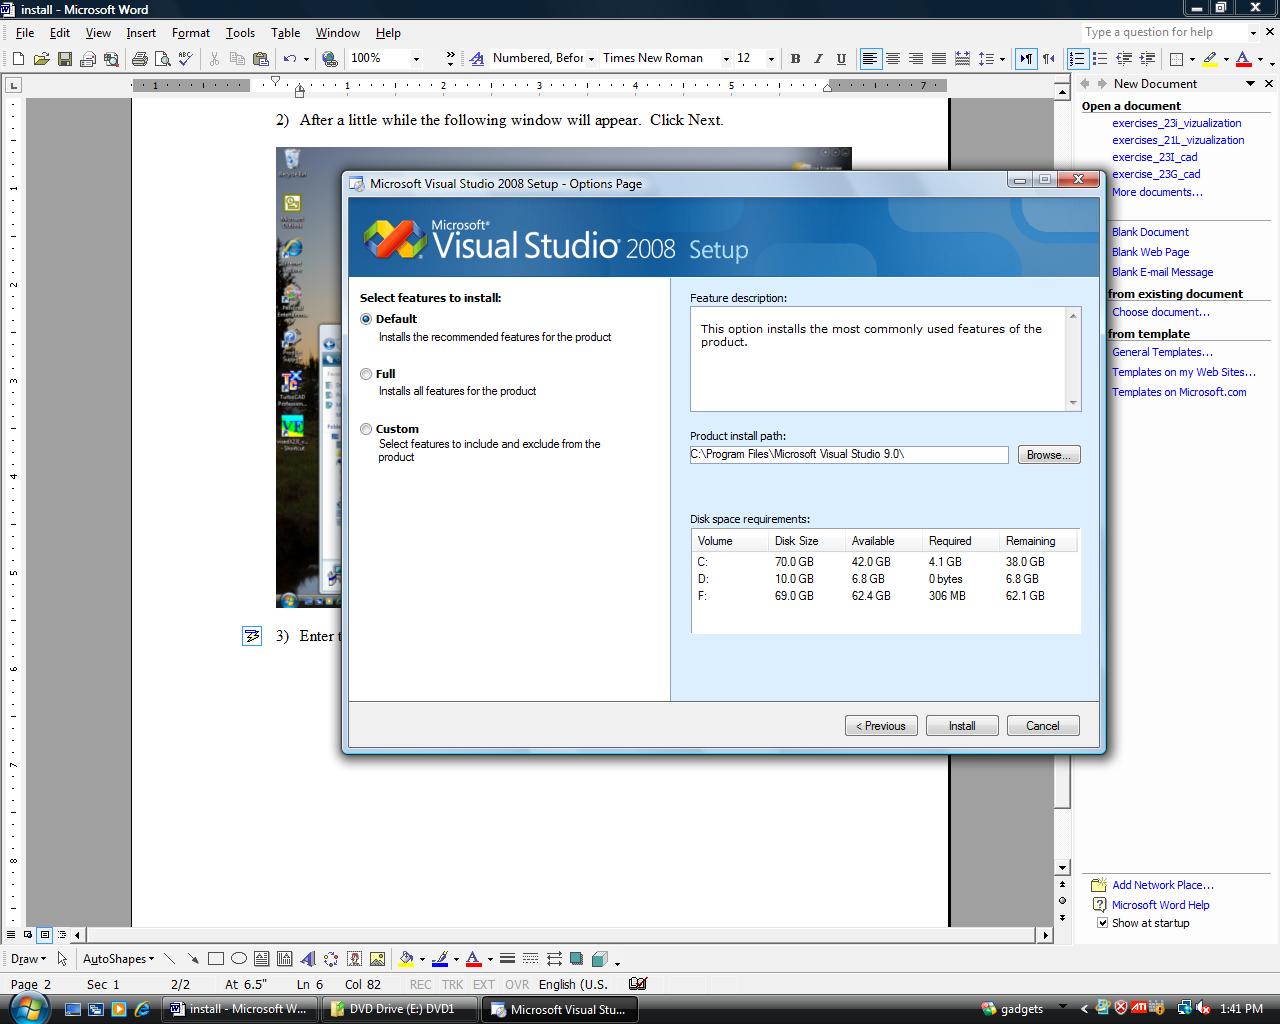Image resolution: width=1280 pixels, height=1024 pixels.
Task: Click the Print icon in Word toolbar
Action: (x=140, y=59)
